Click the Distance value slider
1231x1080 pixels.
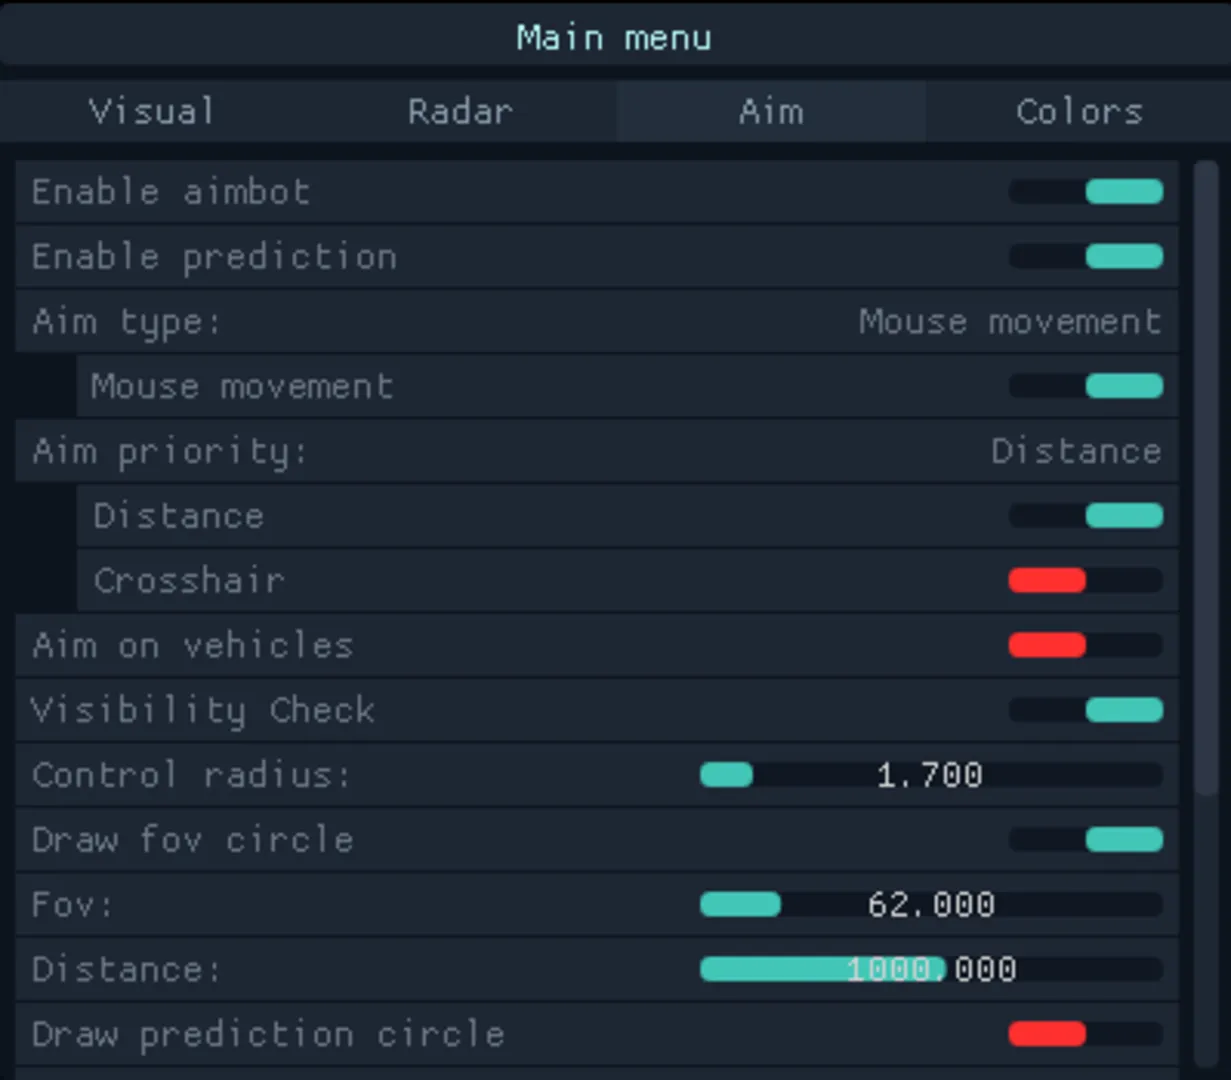[x=930, y=969]
